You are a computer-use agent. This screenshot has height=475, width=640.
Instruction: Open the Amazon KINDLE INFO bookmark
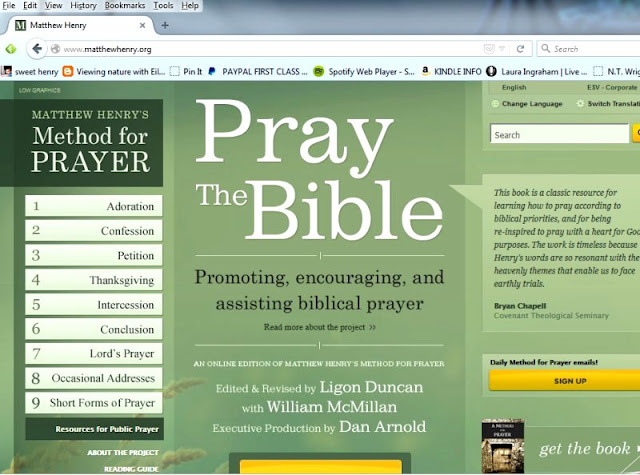coord(451,72)
